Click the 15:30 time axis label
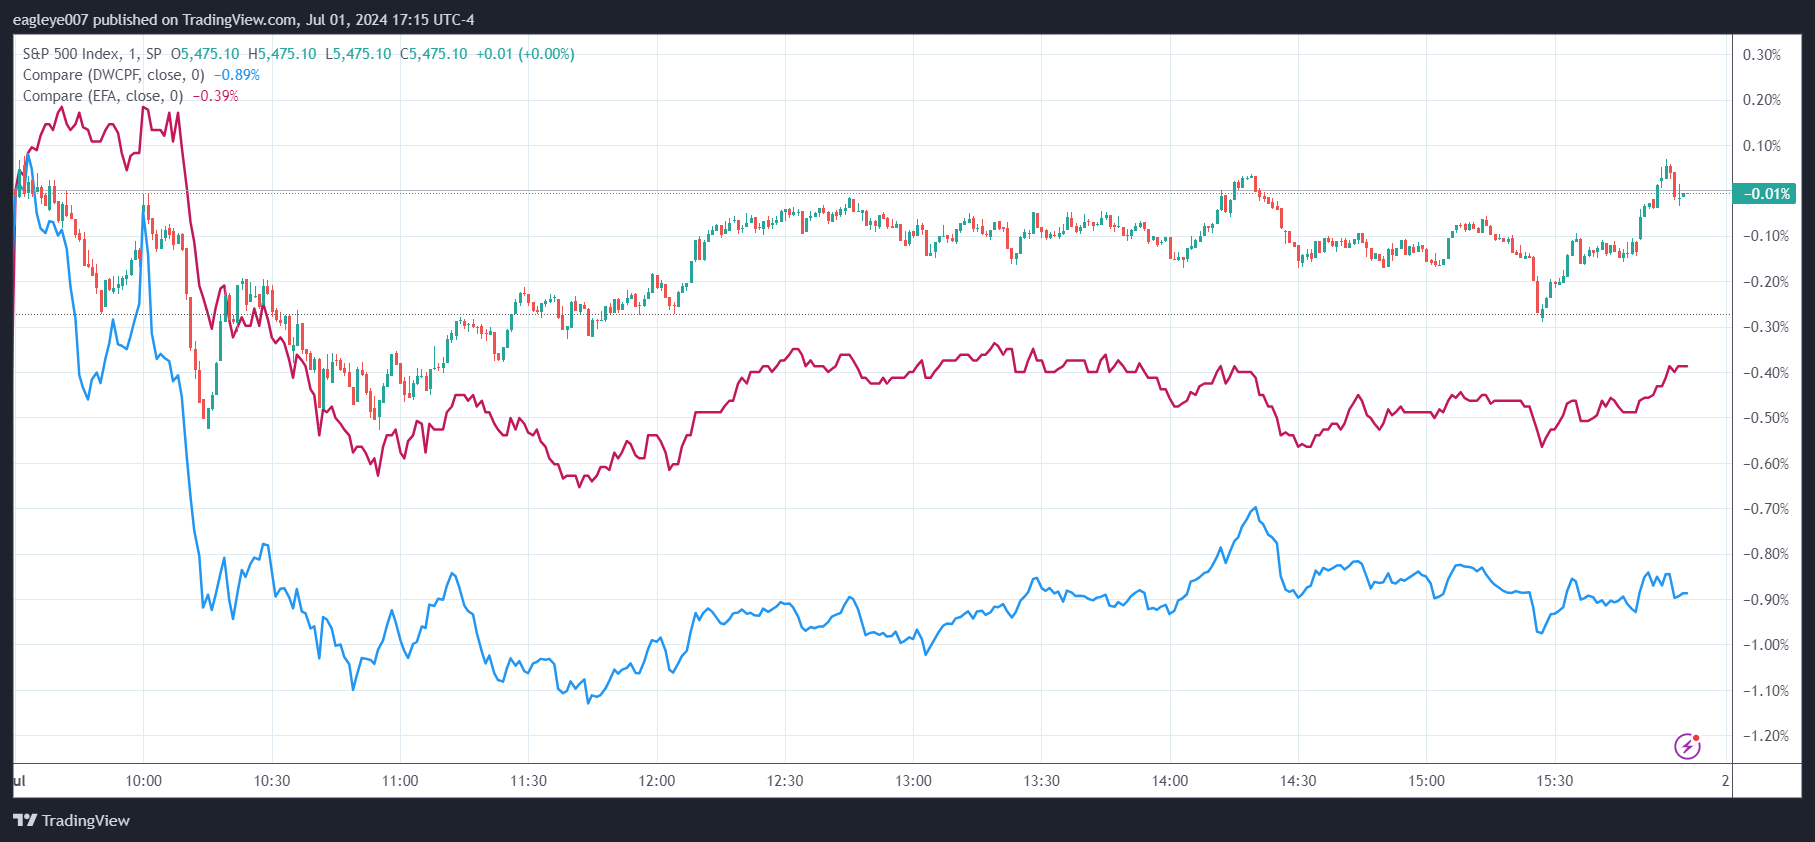 click(x=1555, y=781)
